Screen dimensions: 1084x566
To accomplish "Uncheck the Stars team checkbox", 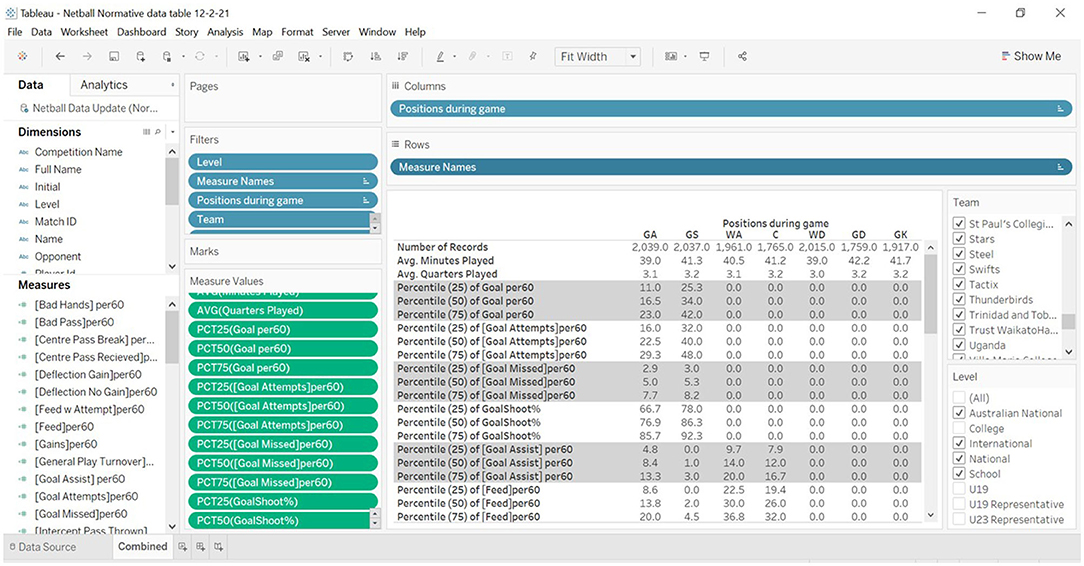I will click(959, 238).
